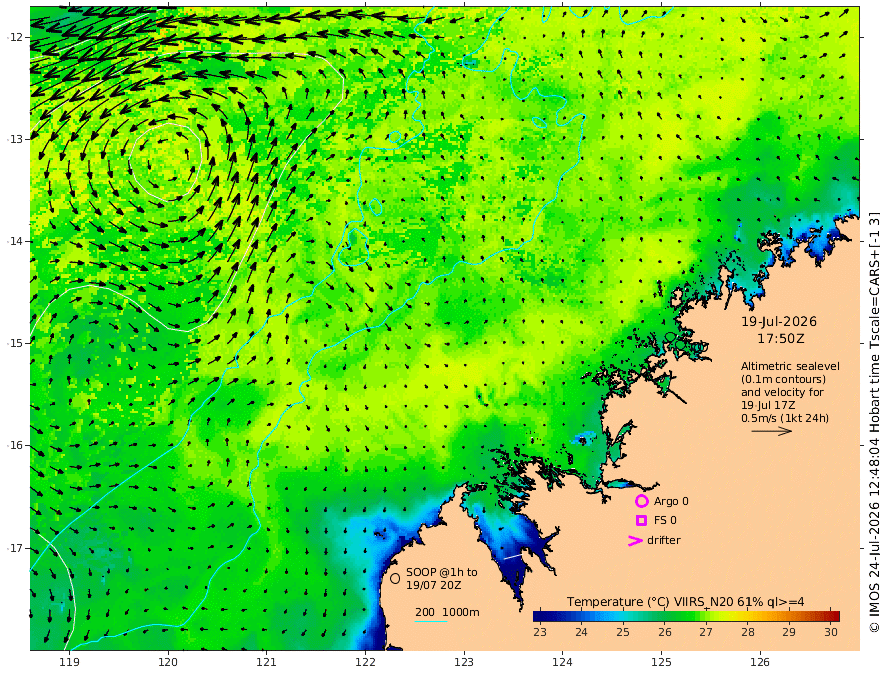Click the colorbar tick label 25
Image resolution: width=880 pixels, height=680 pixels.
[x=623, y=632]
